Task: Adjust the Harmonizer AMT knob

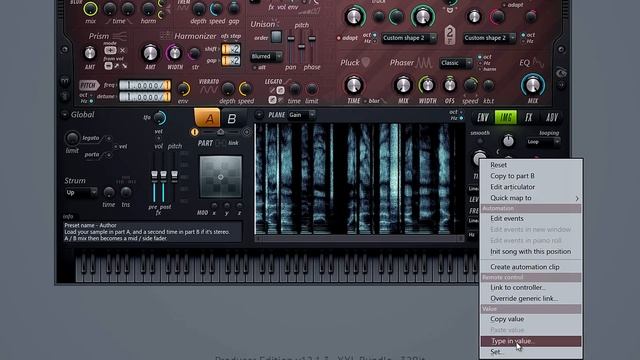Action: 150,53
